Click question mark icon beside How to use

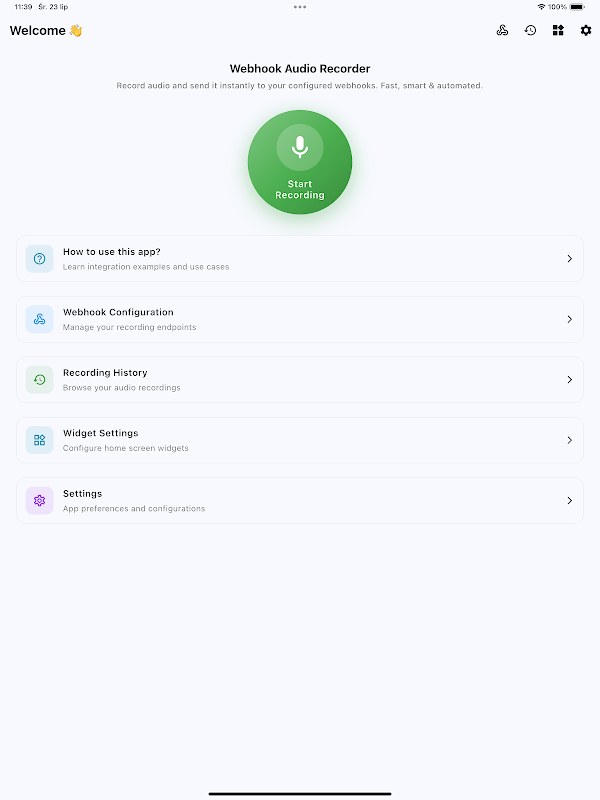pyautogui.click(x=39, y=259)
